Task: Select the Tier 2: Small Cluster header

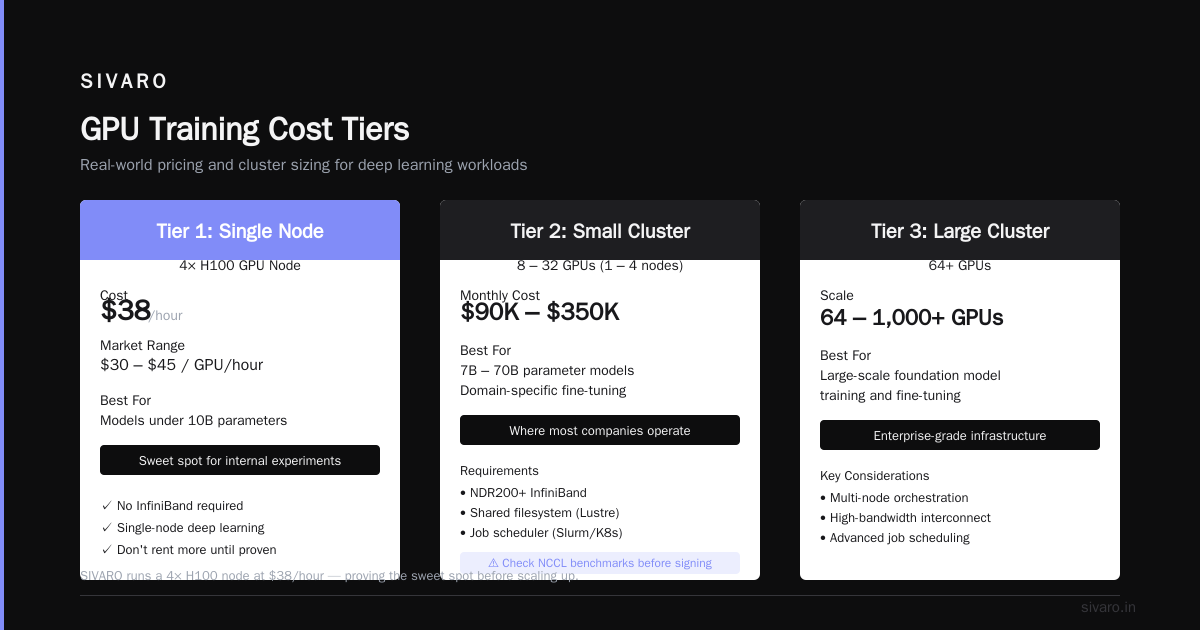Action: click(600, 231)
